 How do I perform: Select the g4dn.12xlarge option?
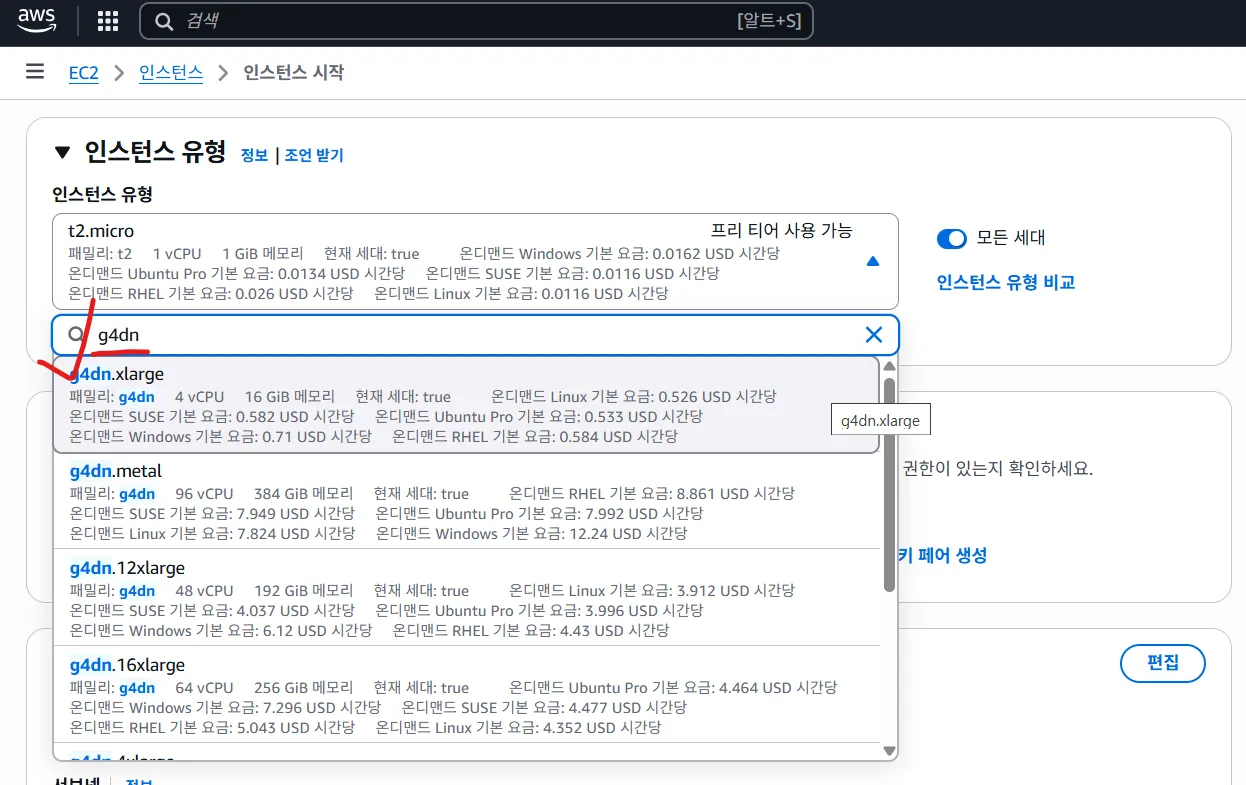click(x=467, y=598)
